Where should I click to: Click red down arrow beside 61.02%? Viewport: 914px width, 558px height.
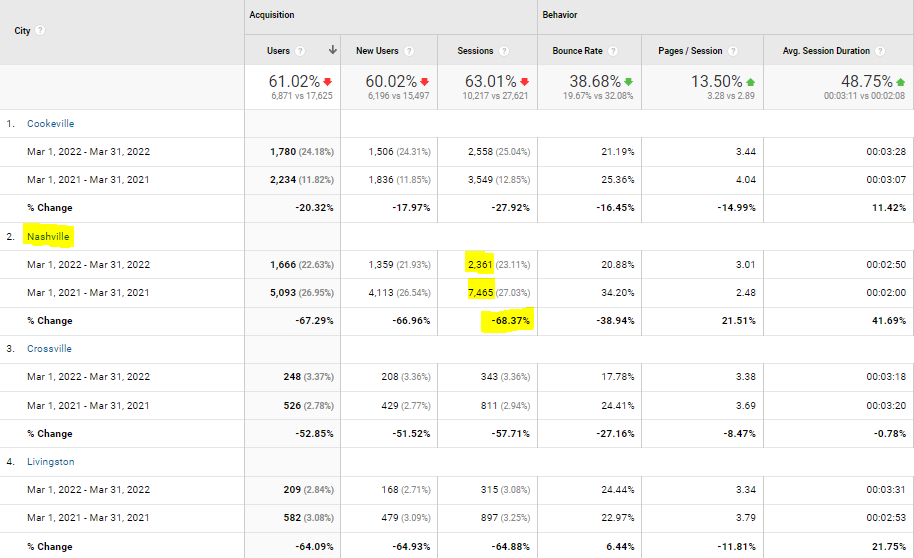click(328, 82)
